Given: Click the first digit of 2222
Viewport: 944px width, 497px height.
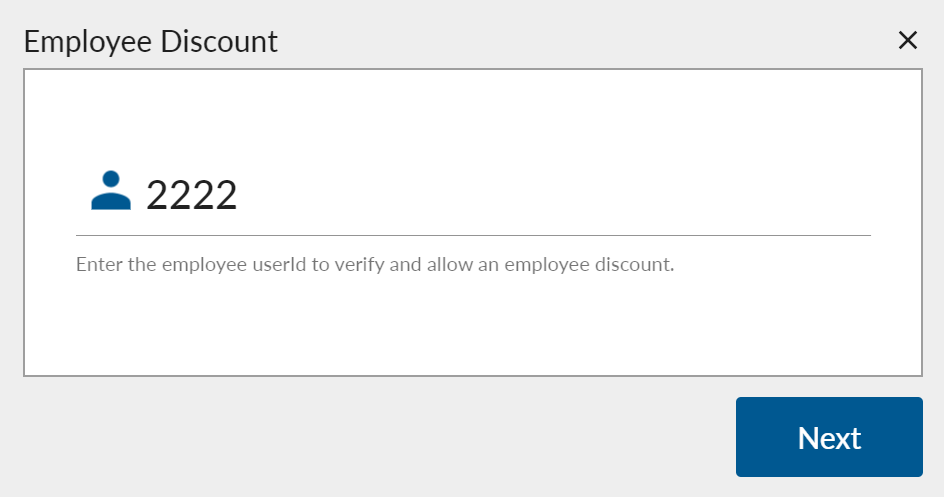Looking at the screenshot, I should (x=158, y=195).
